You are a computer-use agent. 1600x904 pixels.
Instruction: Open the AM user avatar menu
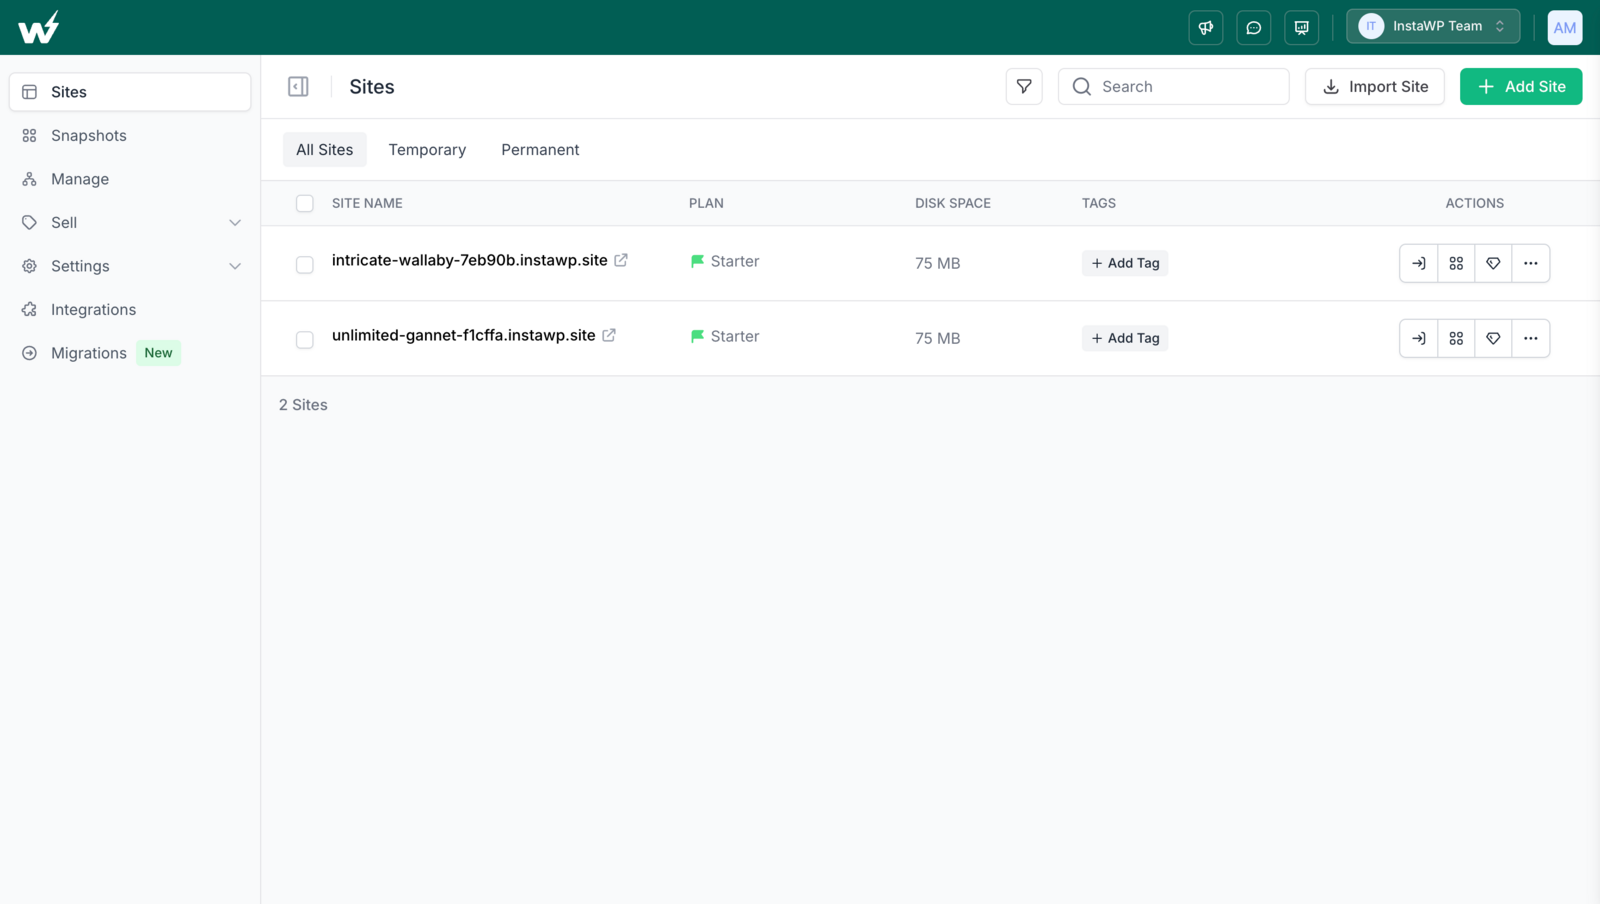pyautogui.click(x=1565, y=27)
